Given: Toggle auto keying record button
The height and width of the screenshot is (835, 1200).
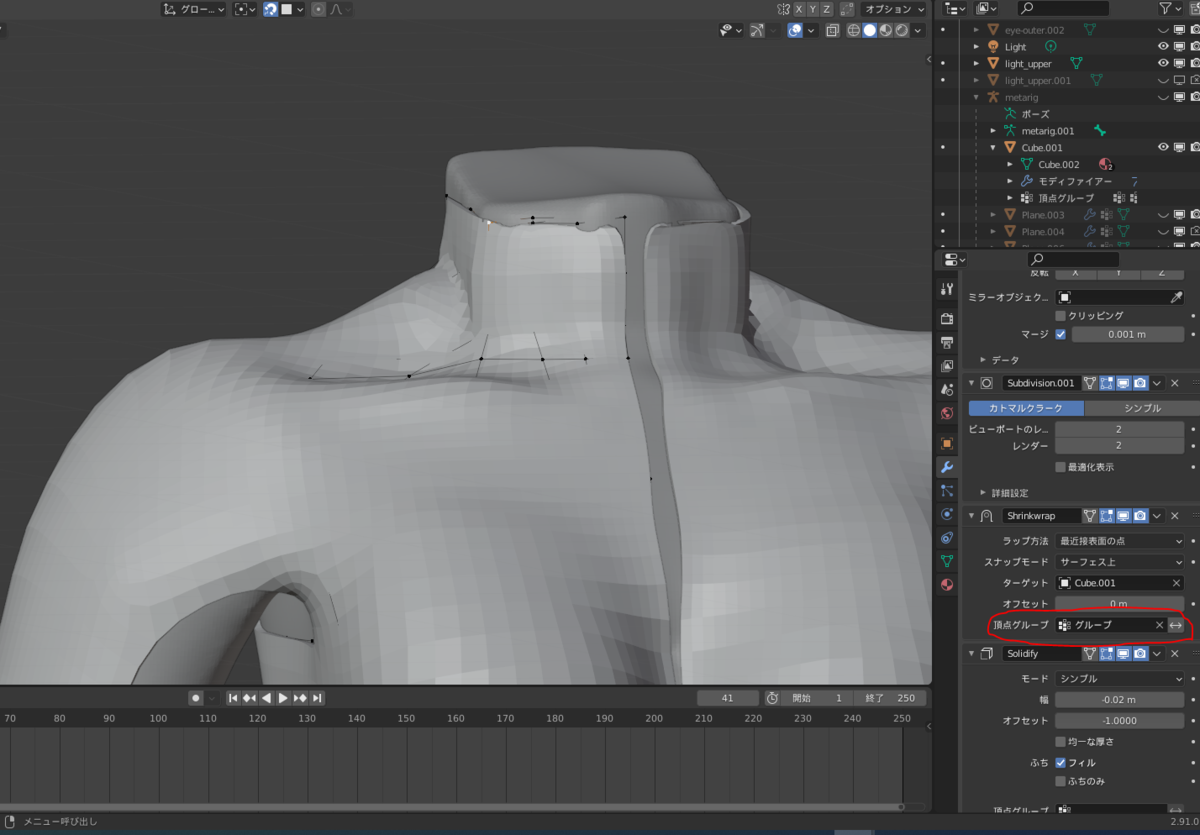Looking at the screenshot, I should coord(196,698).
